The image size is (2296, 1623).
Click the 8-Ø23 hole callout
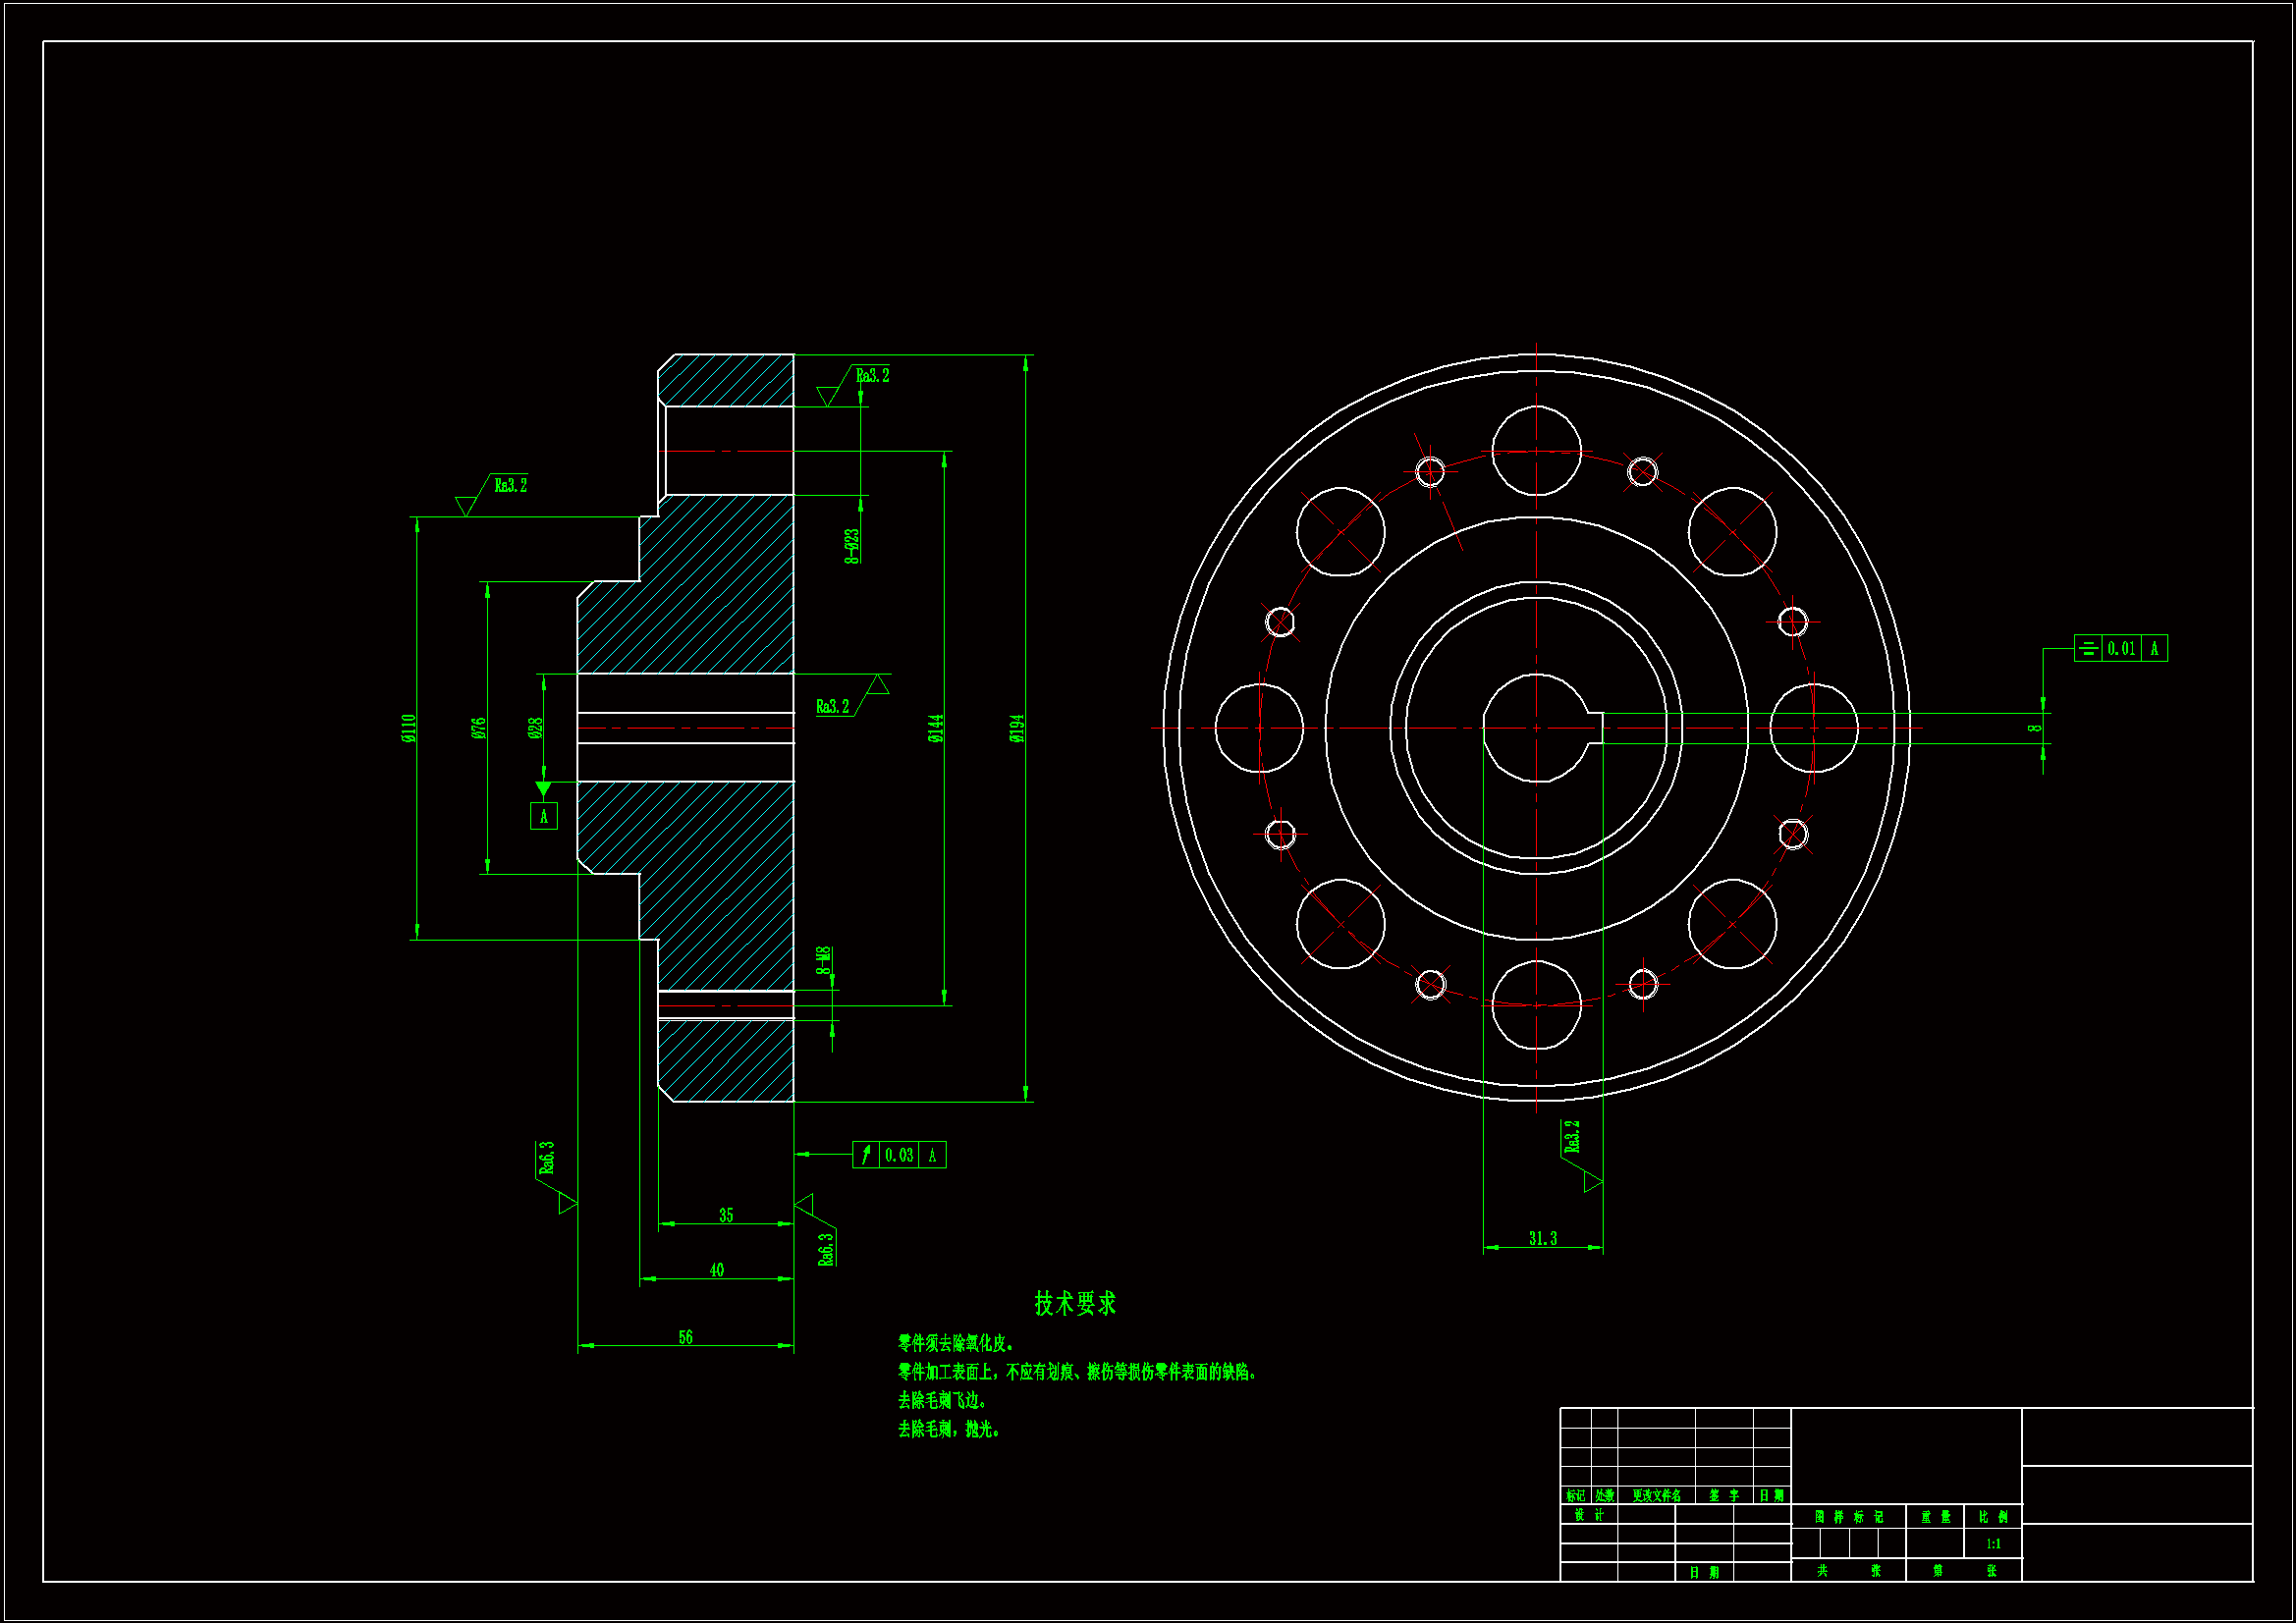tap(852, 546)
